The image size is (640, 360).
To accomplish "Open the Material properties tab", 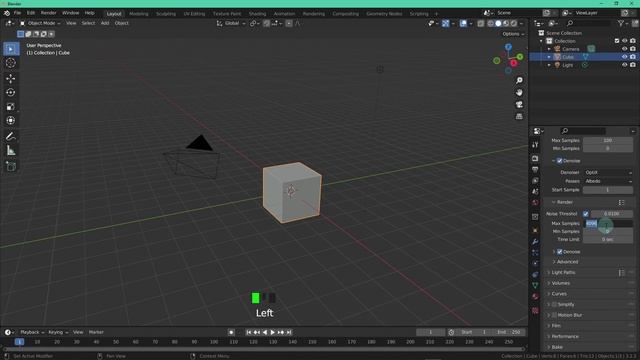I will coord(535,297).
